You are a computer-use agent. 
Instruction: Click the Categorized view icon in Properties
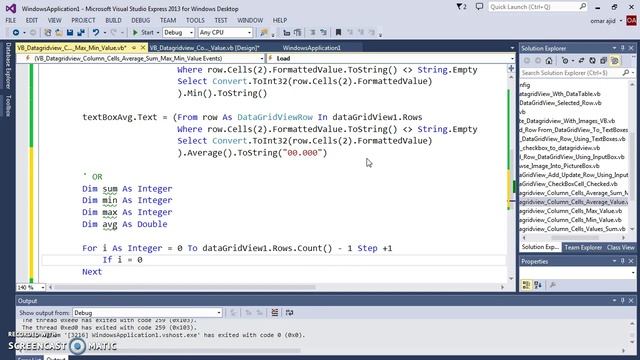[x=527, y=285]
